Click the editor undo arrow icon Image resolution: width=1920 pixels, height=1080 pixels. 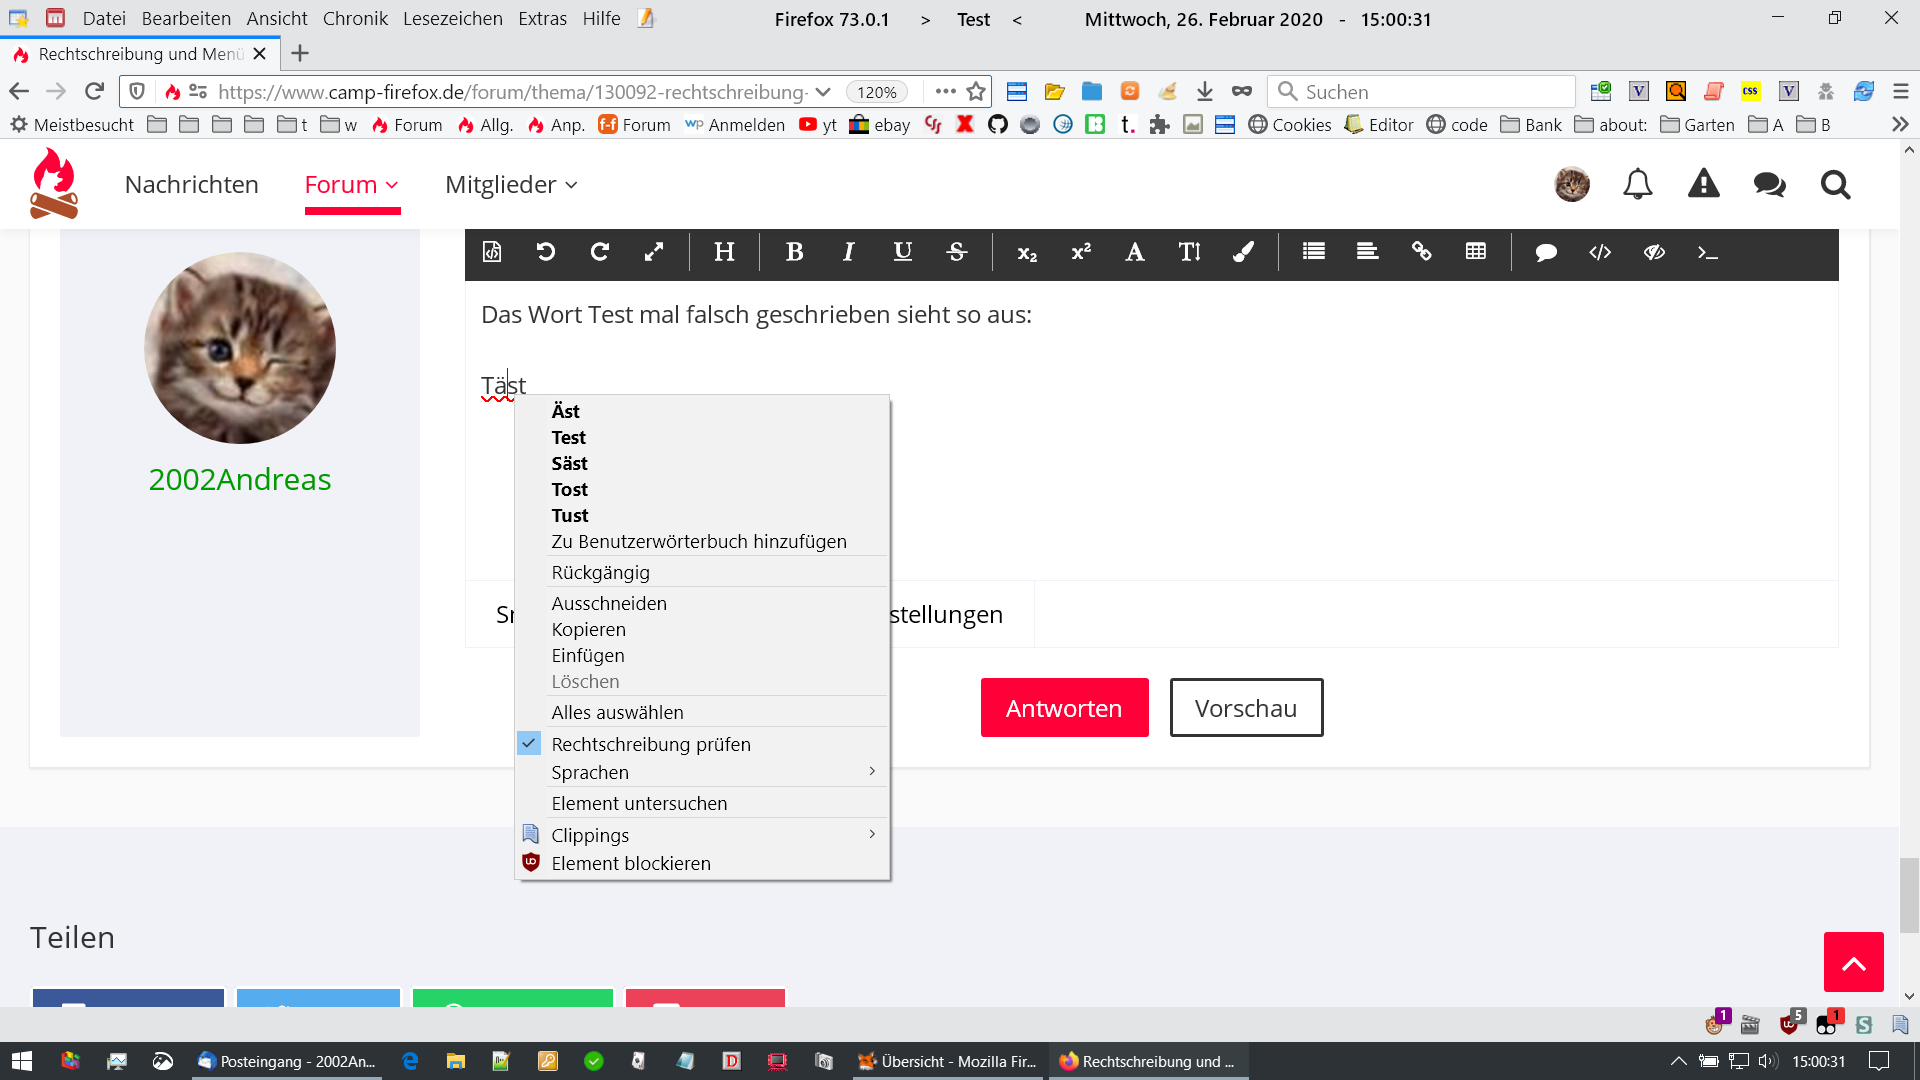545,252
